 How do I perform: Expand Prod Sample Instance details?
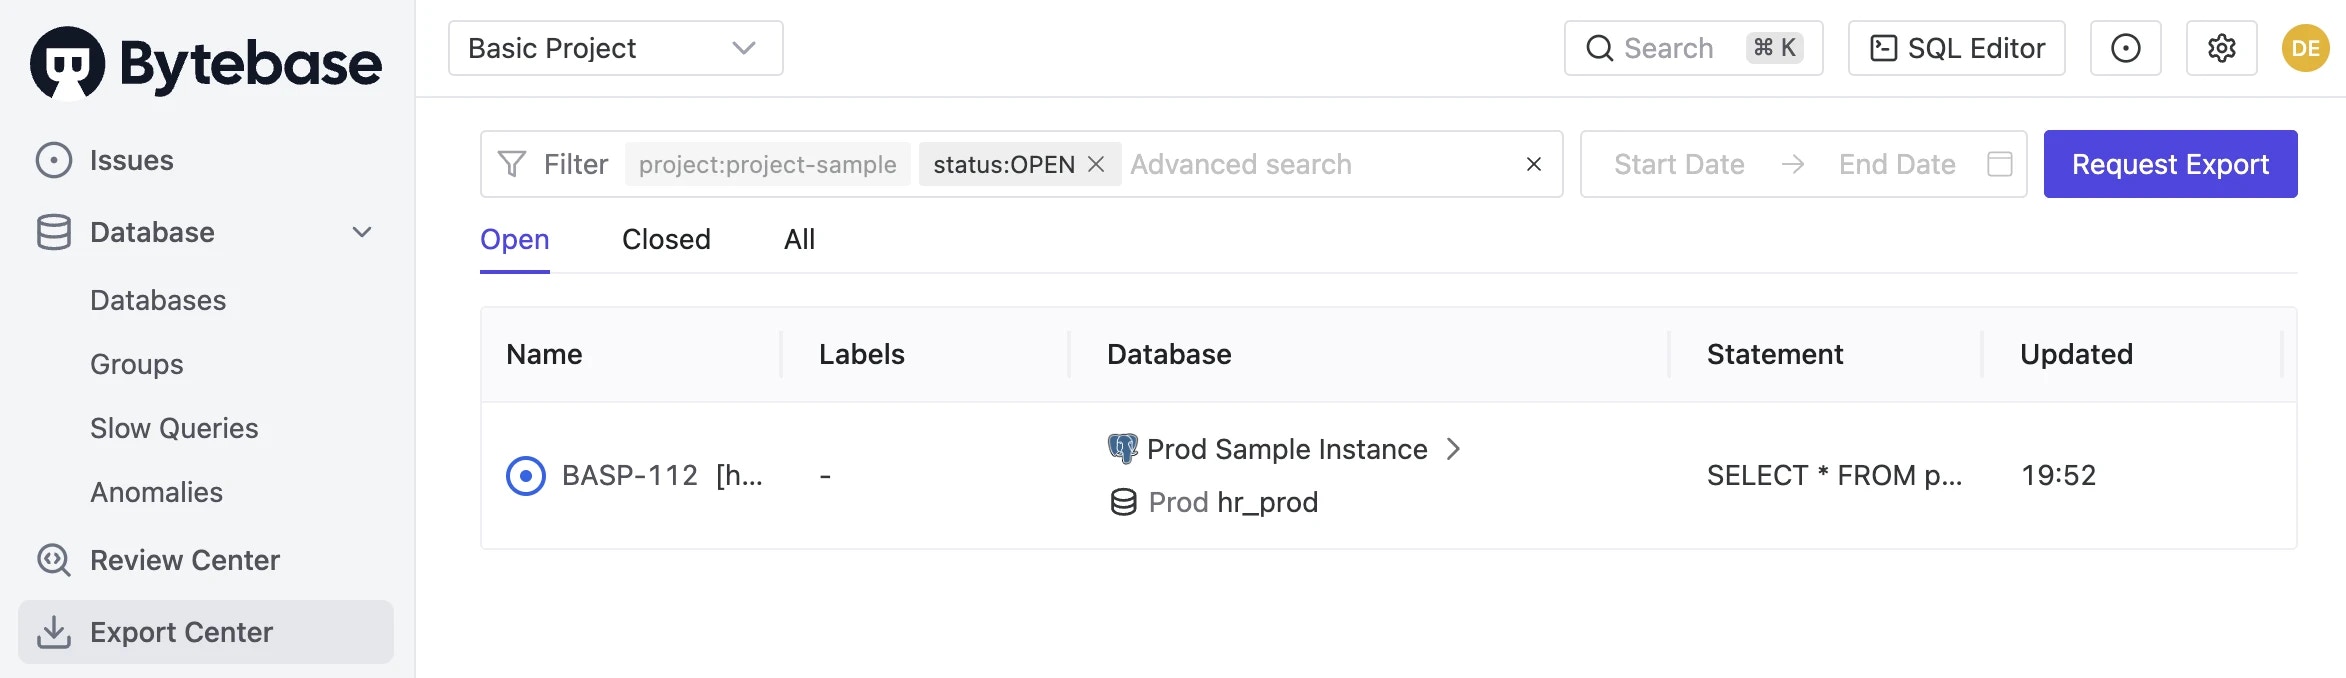pyautogui.click(x=1455, y=449)
